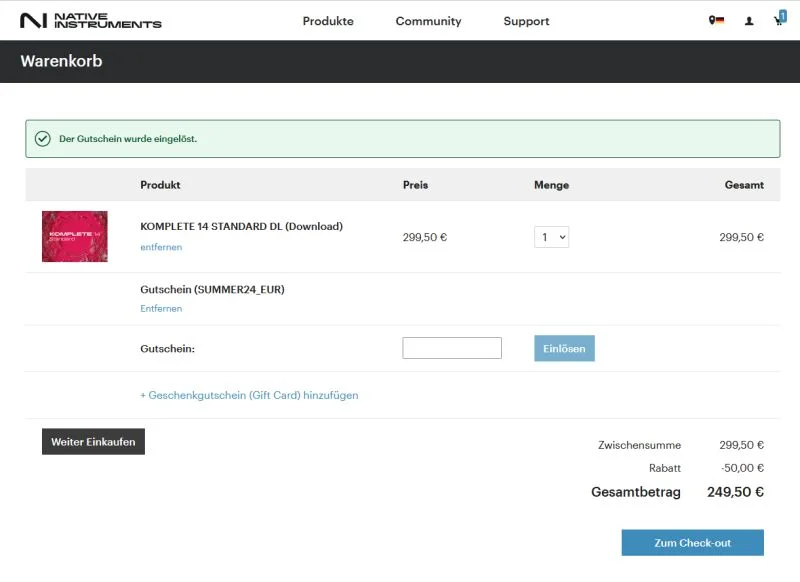Click the Komplete 14 product thumbnail
The height and width of the screenshot is (582, 800).
point(75,236)
